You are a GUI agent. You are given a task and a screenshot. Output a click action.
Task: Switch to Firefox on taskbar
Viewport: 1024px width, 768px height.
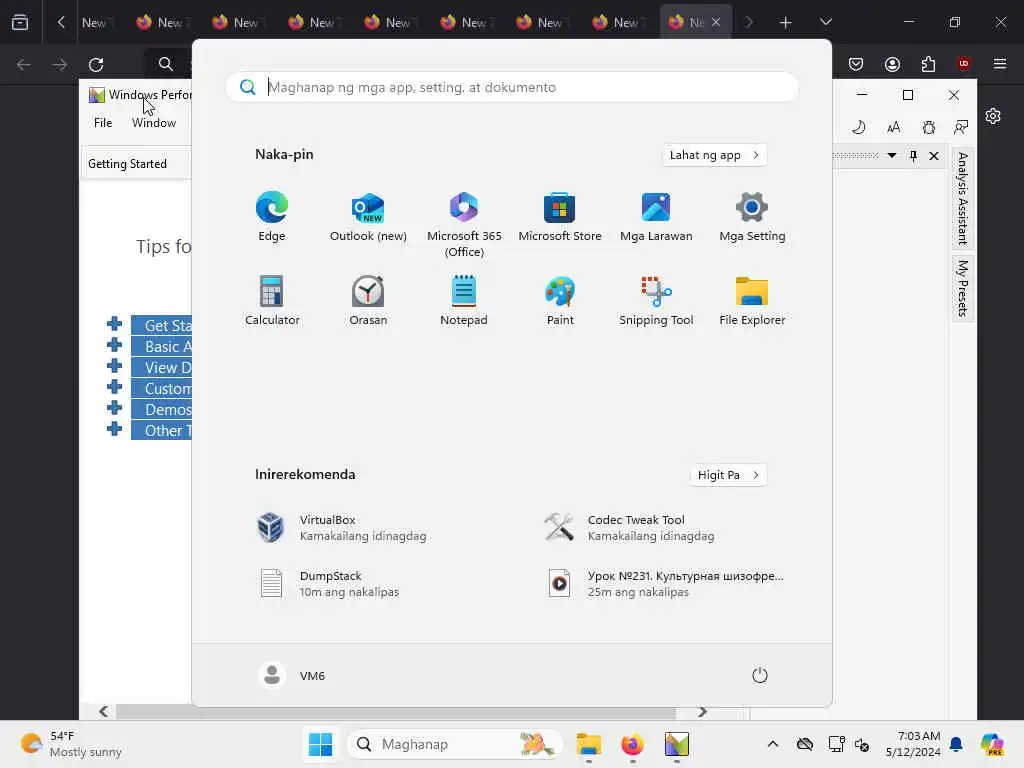(632, 744)
